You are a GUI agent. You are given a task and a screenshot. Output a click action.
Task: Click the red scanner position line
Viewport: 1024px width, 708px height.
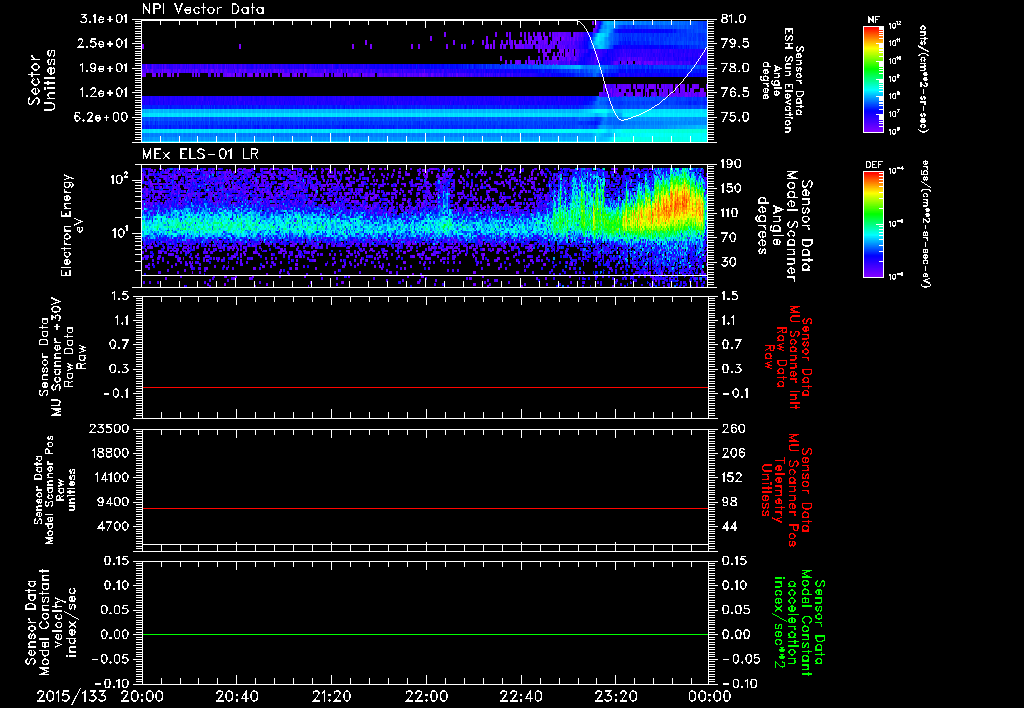click(x=425, y=509)
